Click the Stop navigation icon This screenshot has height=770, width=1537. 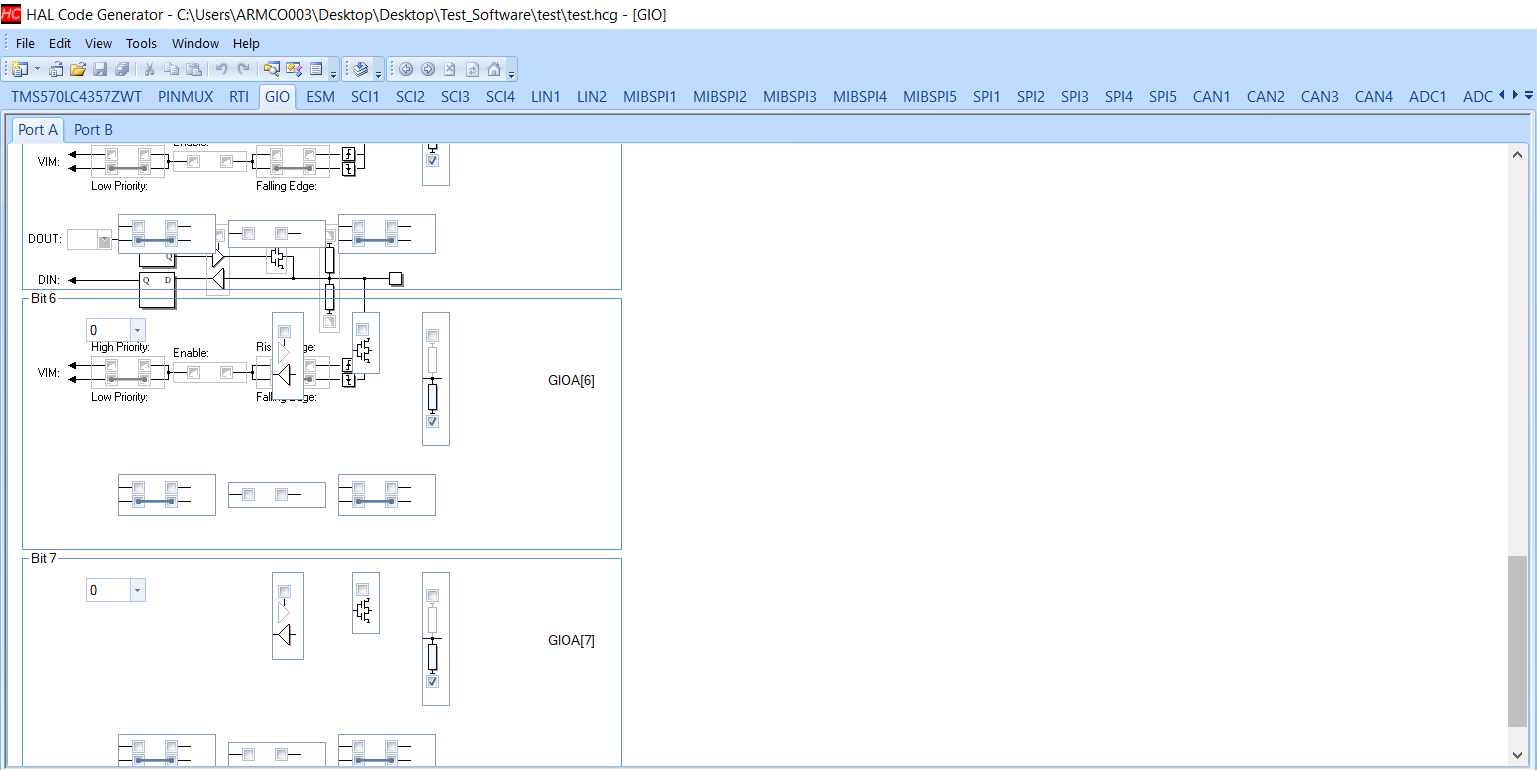pos(450,69)
